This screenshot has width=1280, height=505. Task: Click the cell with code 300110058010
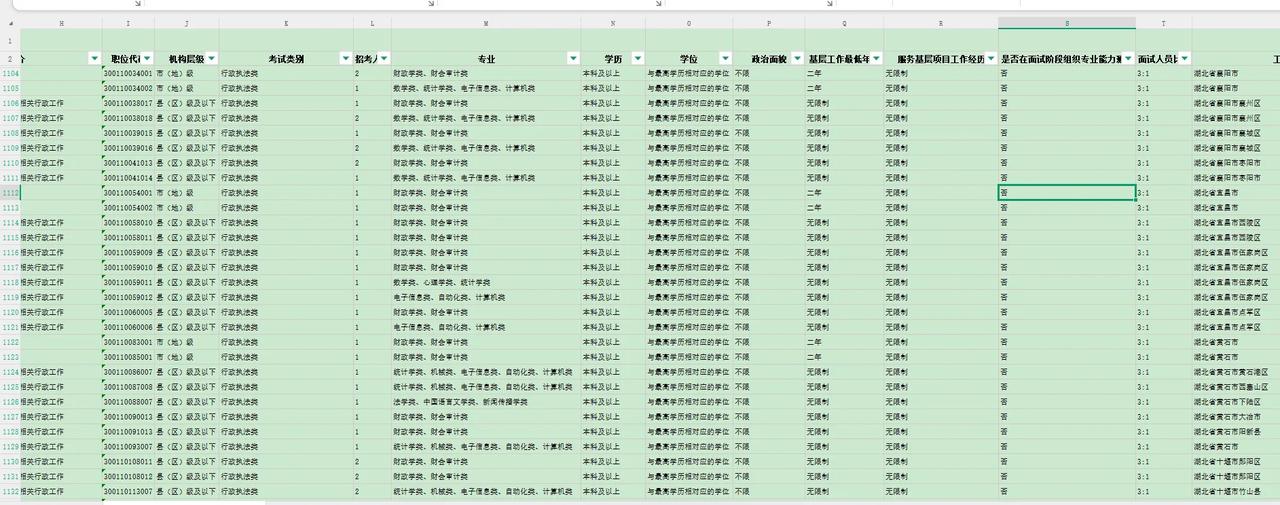[128, 223]
